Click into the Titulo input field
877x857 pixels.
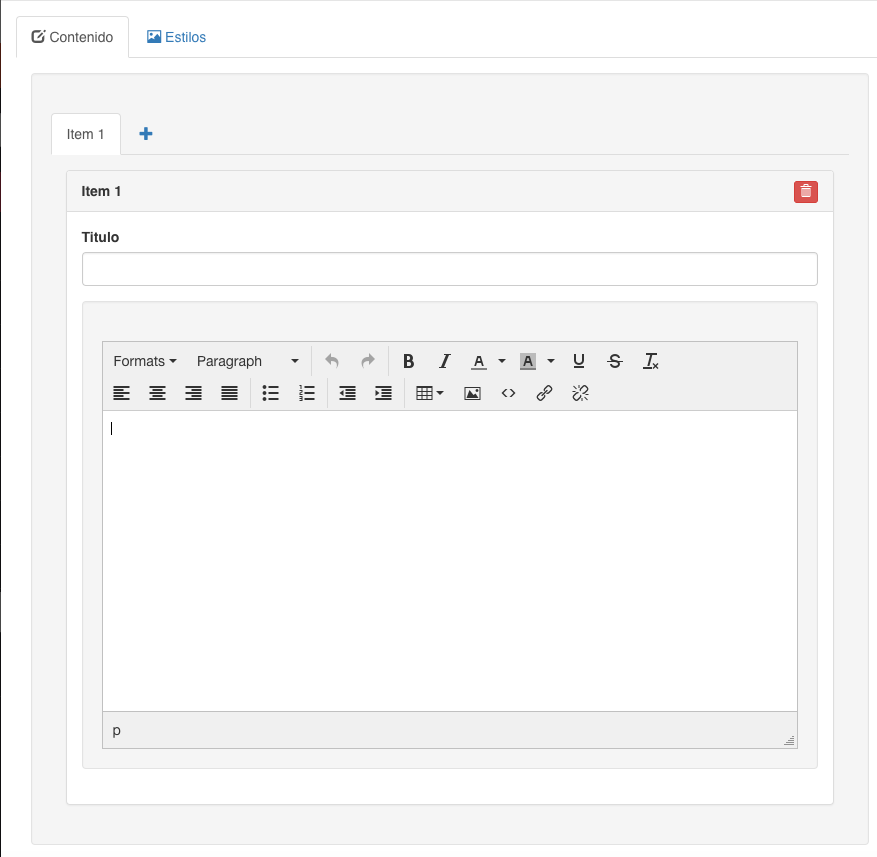point(450,269)
